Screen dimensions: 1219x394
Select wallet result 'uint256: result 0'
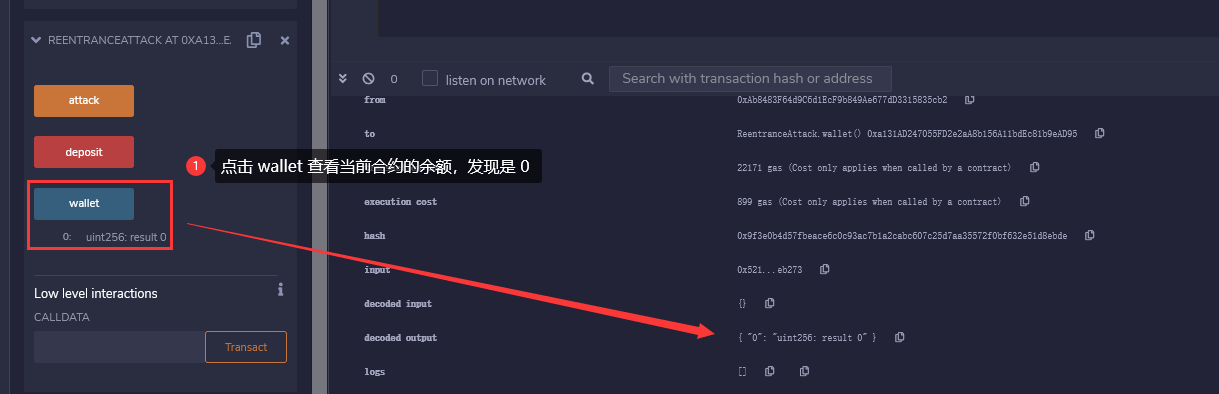126,237
